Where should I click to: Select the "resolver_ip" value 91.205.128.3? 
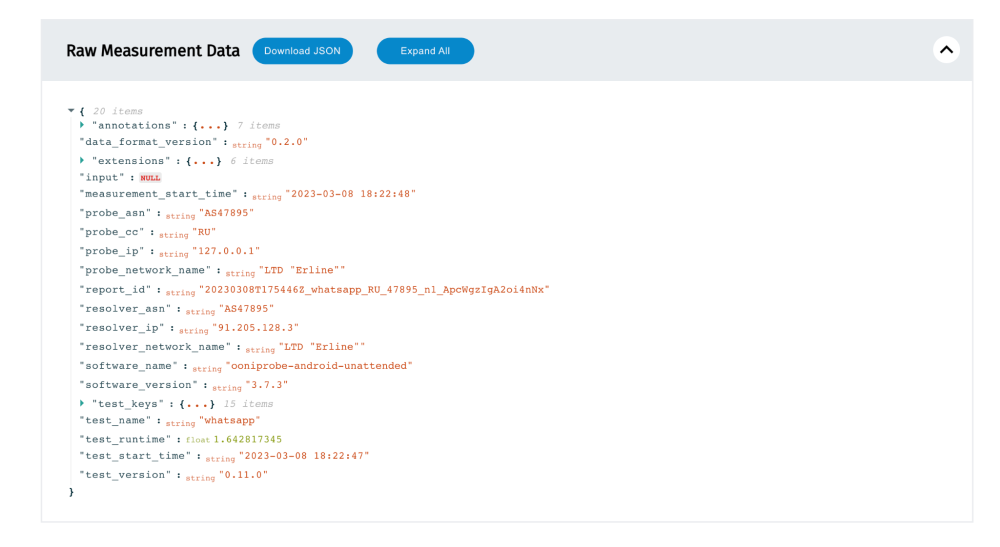tap(255, 328)
